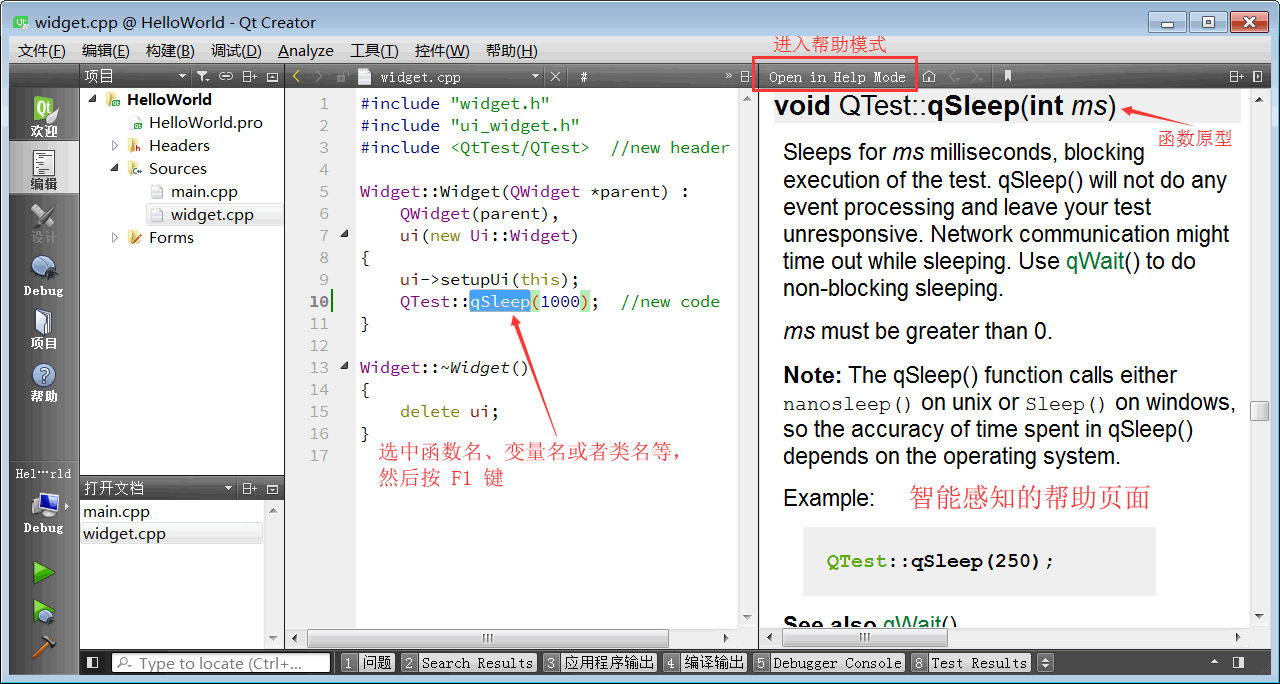
Task: Build project with hammer icon
Action: (43, 647)
